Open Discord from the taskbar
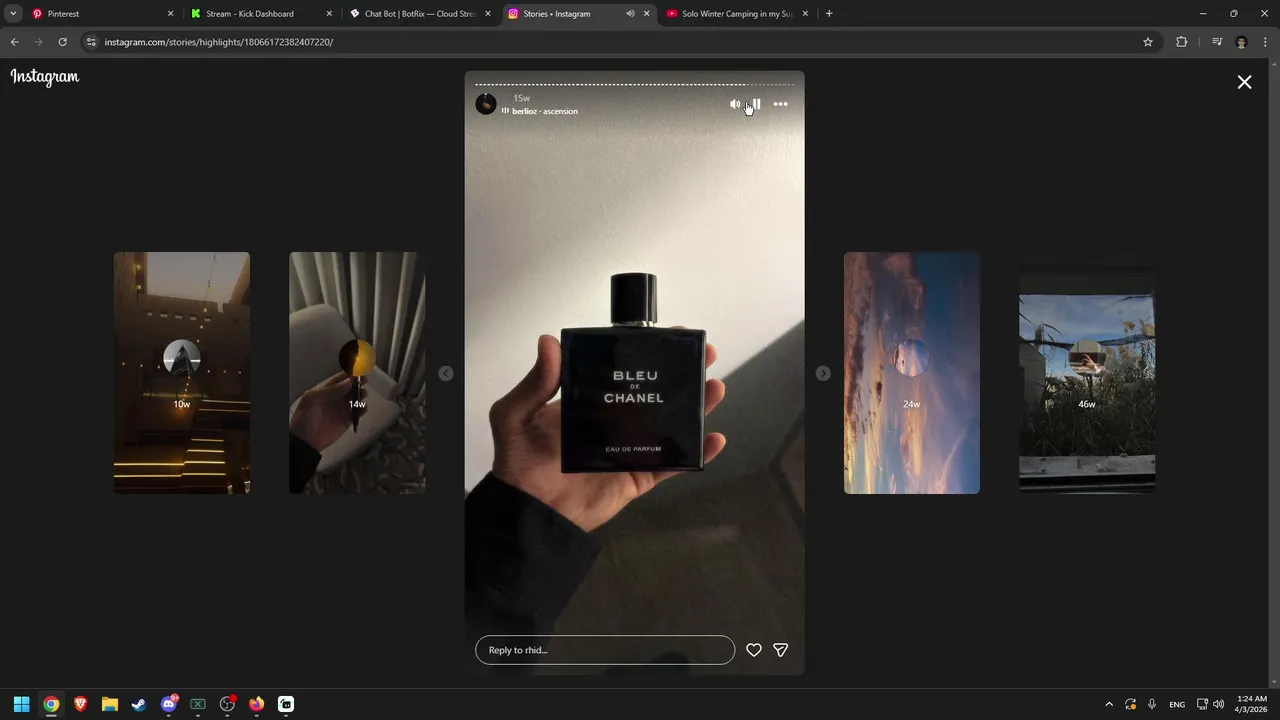 coord(169,704)
